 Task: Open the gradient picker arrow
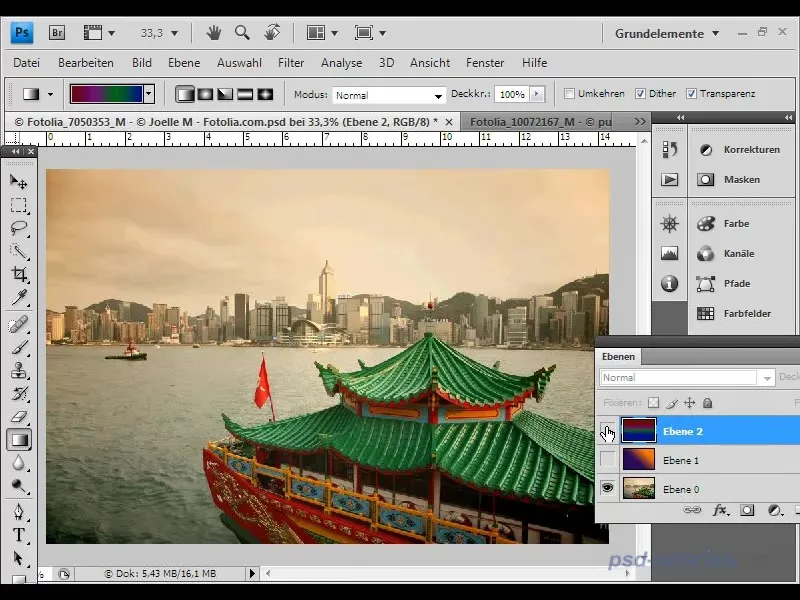pos(148,94)
